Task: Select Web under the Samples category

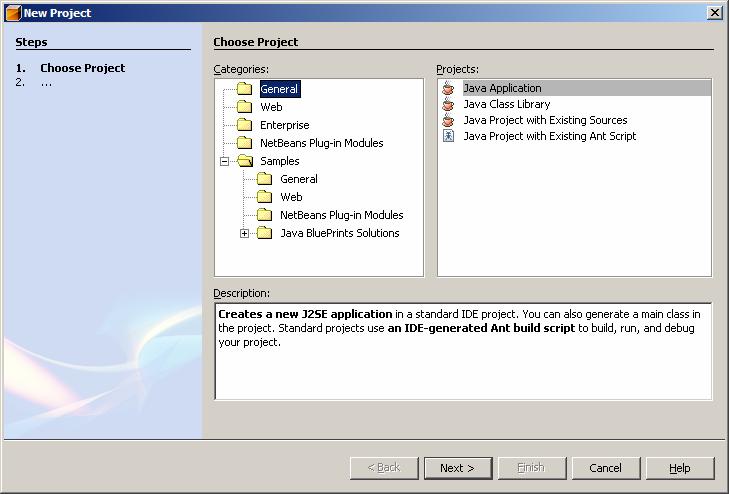Action: point(291,197)
